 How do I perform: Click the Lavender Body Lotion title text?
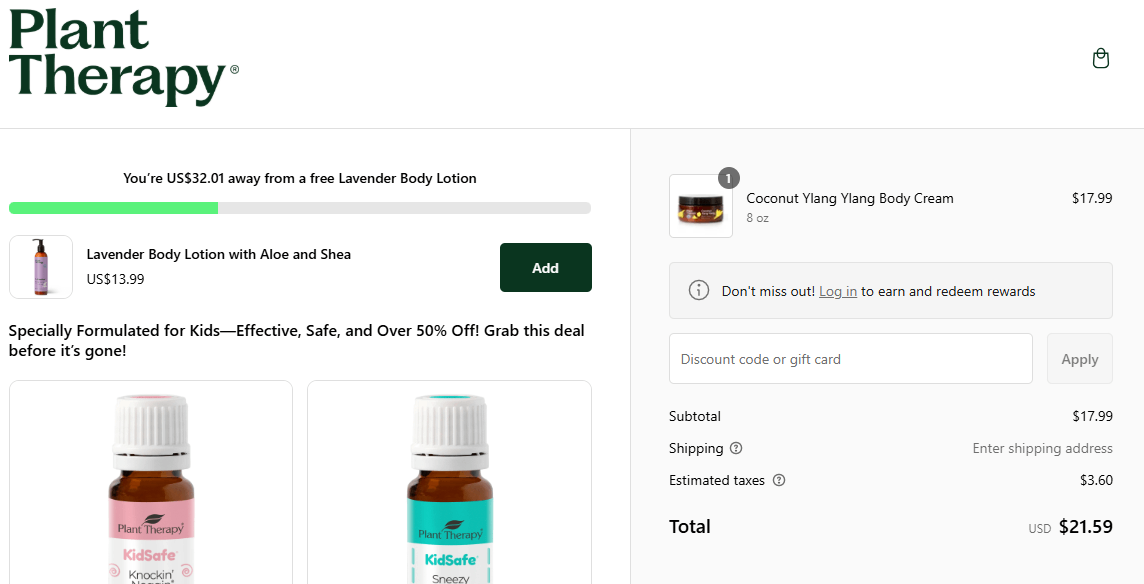click(218, 254)
